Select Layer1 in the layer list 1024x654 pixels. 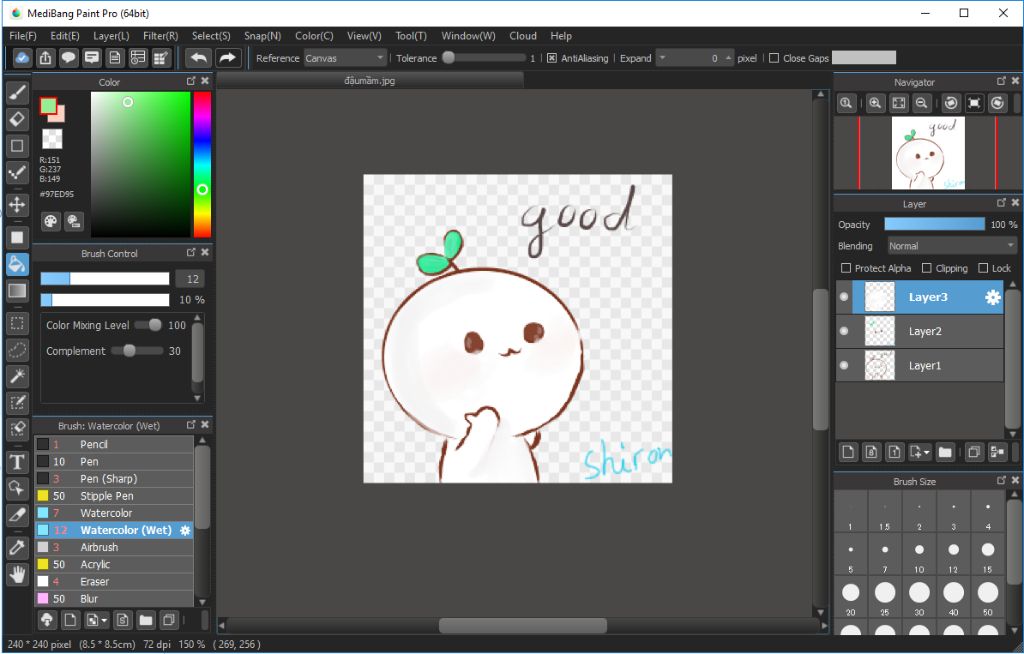click(x=920, y=365)
